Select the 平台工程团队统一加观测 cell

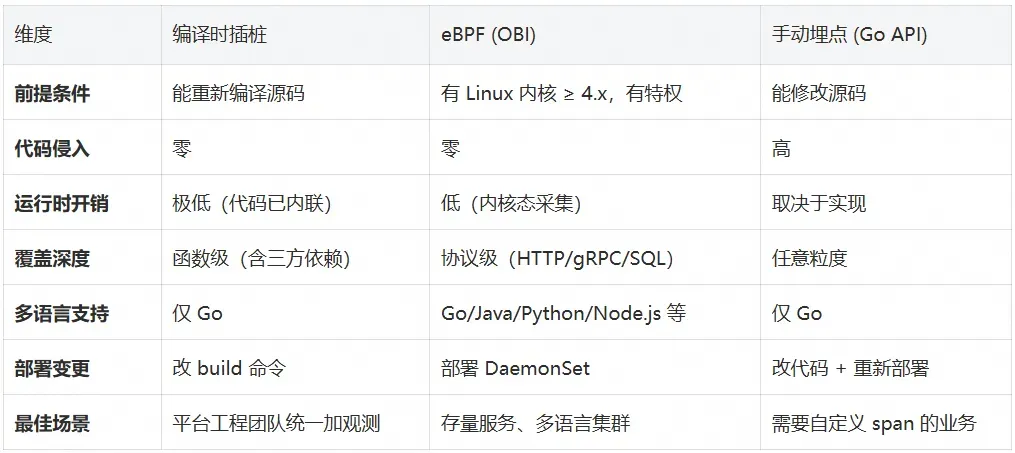(276, 424)
